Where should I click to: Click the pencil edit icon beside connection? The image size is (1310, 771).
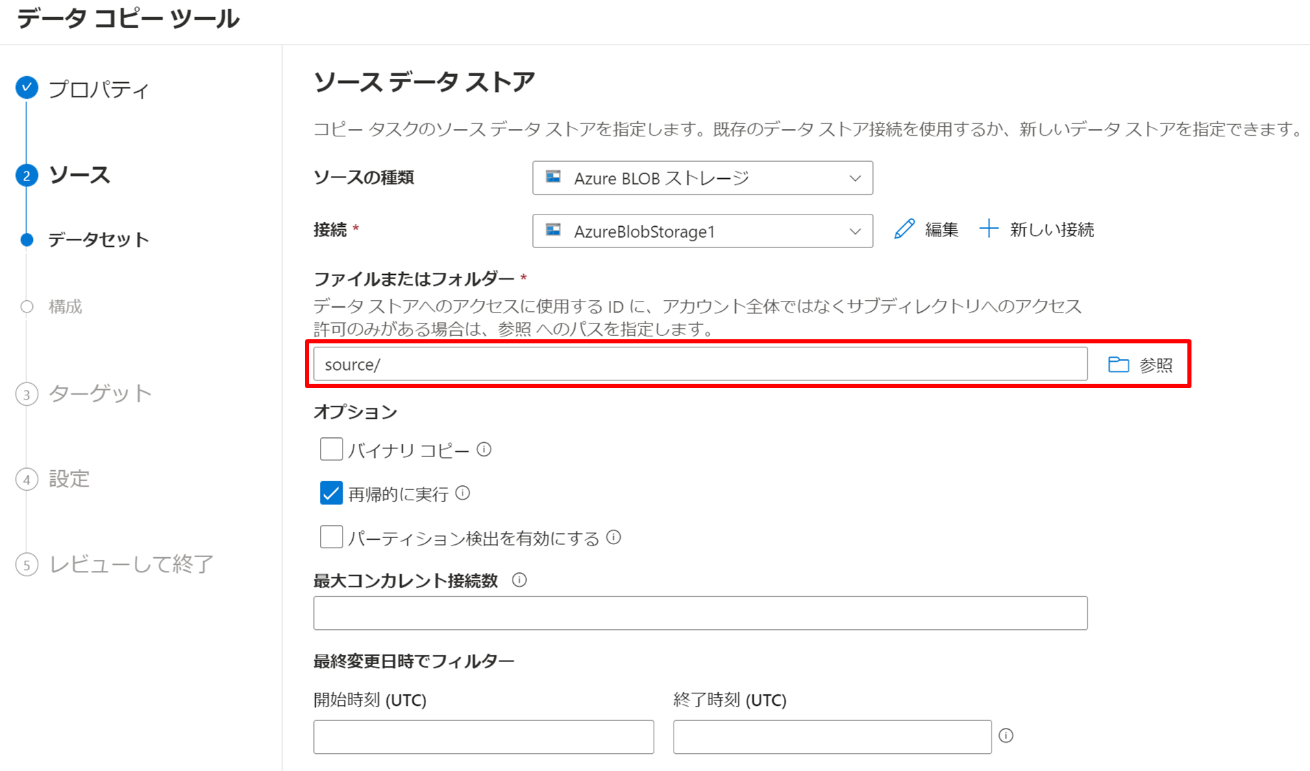coord(904,229)
